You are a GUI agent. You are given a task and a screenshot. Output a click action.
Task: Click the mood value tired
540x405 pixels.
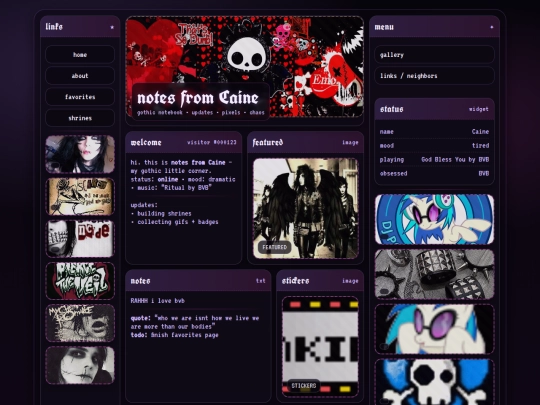480,146
